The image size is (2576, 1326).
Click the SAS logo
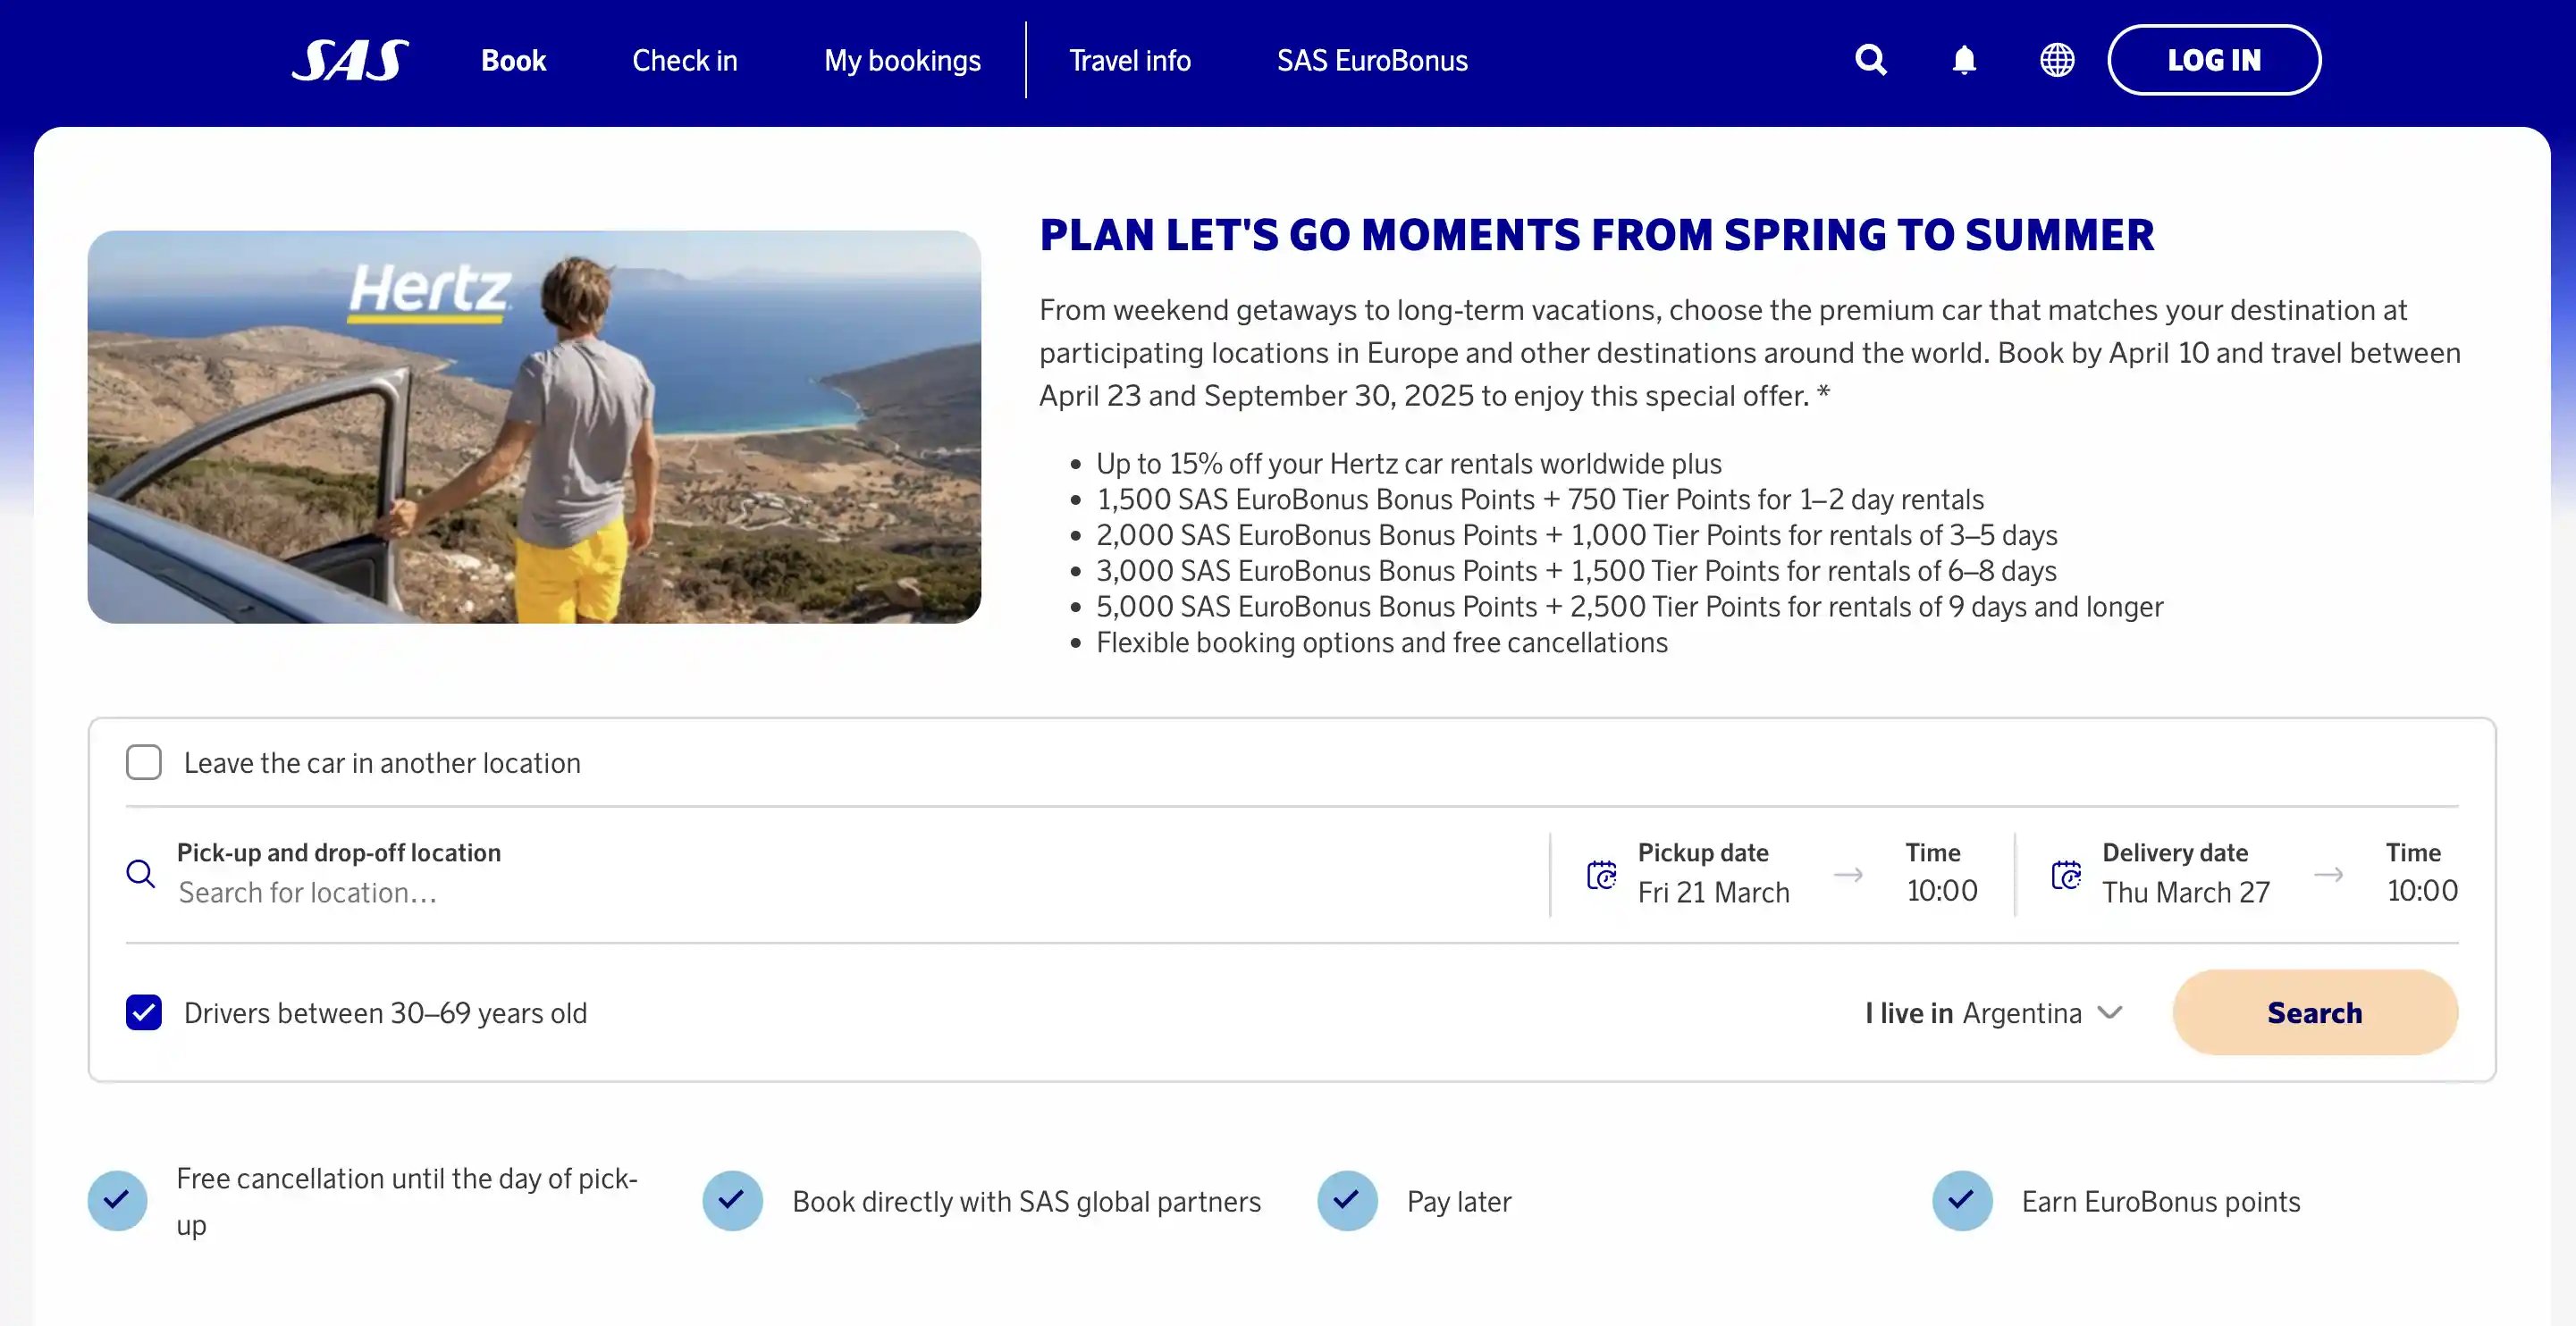click(350, 60)
